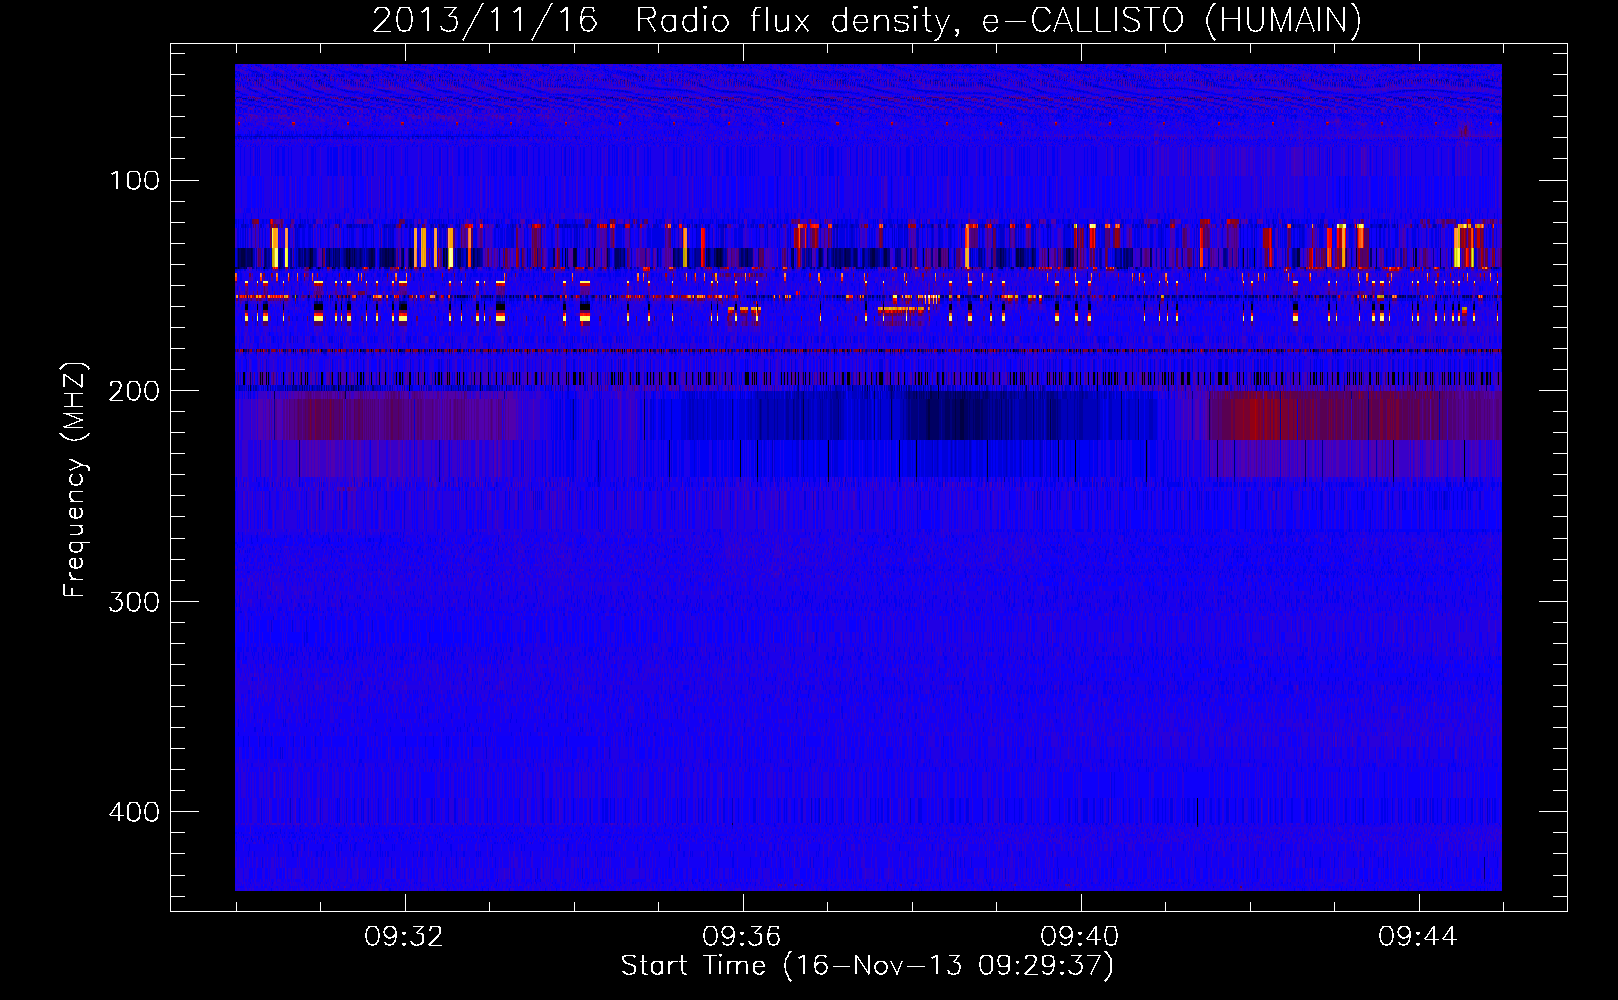1618x1000 pixels.
Task: Click the 'Frequency (MHZ)' axis label
Action: [x=75, y=480]
